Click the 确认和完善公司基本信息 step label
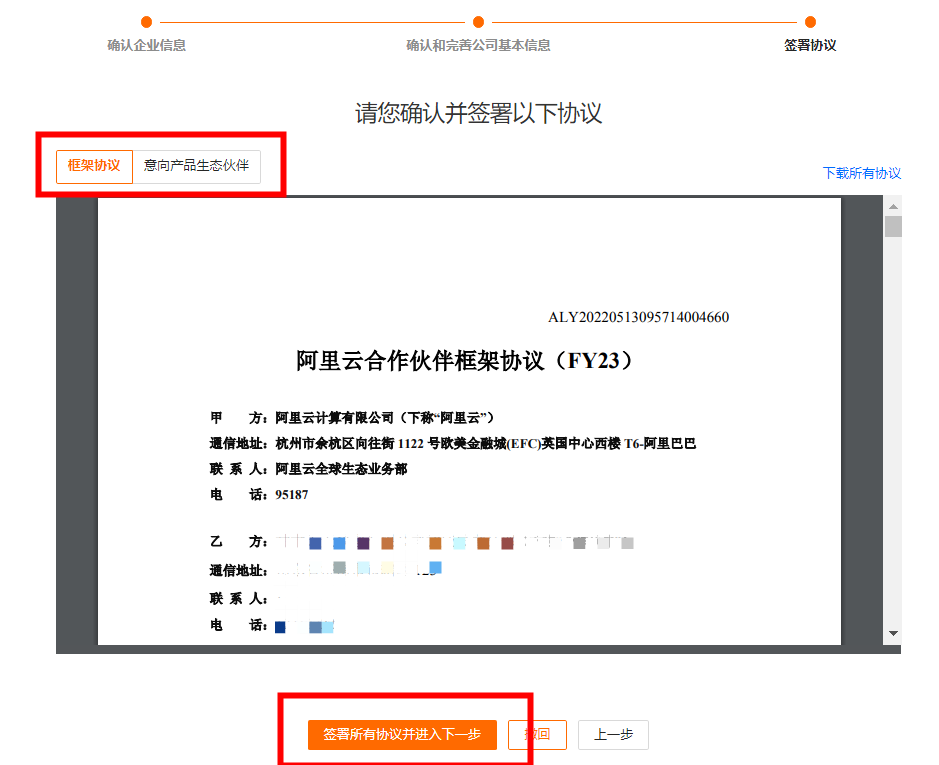 (478, 46)
